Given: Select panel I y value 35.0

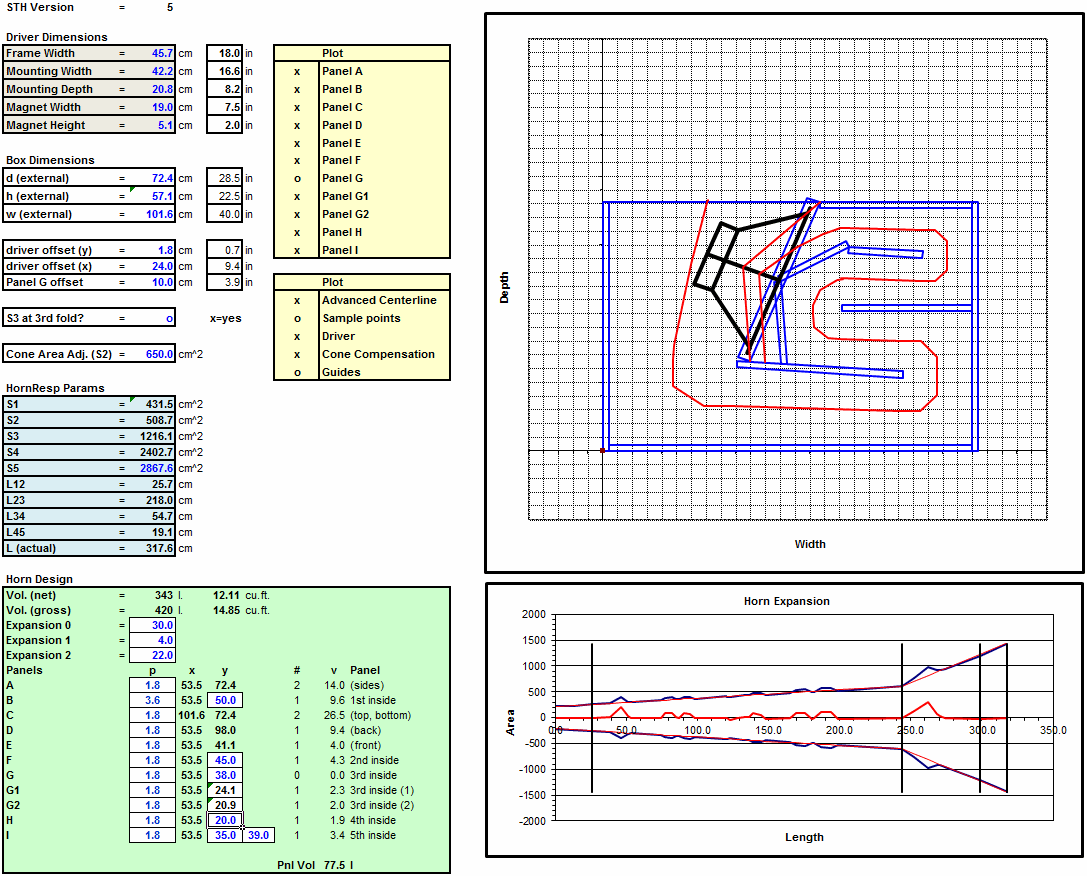Looking at the screenshot, I should click(x=225, y=835).
